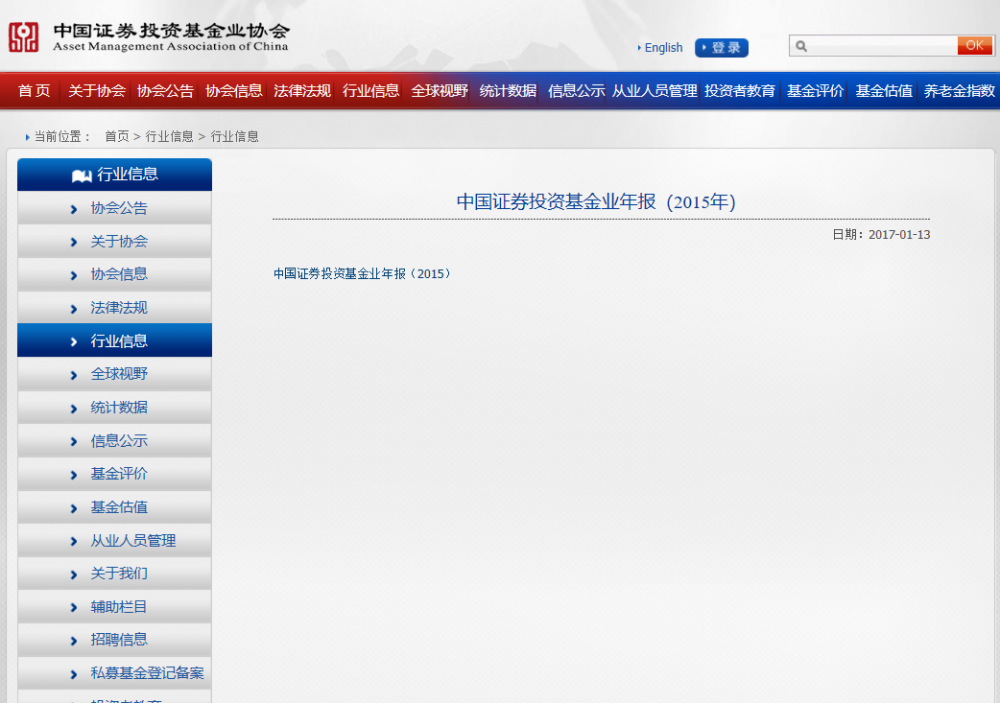Open 行业信息 in the top navigation bar
The height and width of the screenshot is (703, 1000).
click(371, 91)
